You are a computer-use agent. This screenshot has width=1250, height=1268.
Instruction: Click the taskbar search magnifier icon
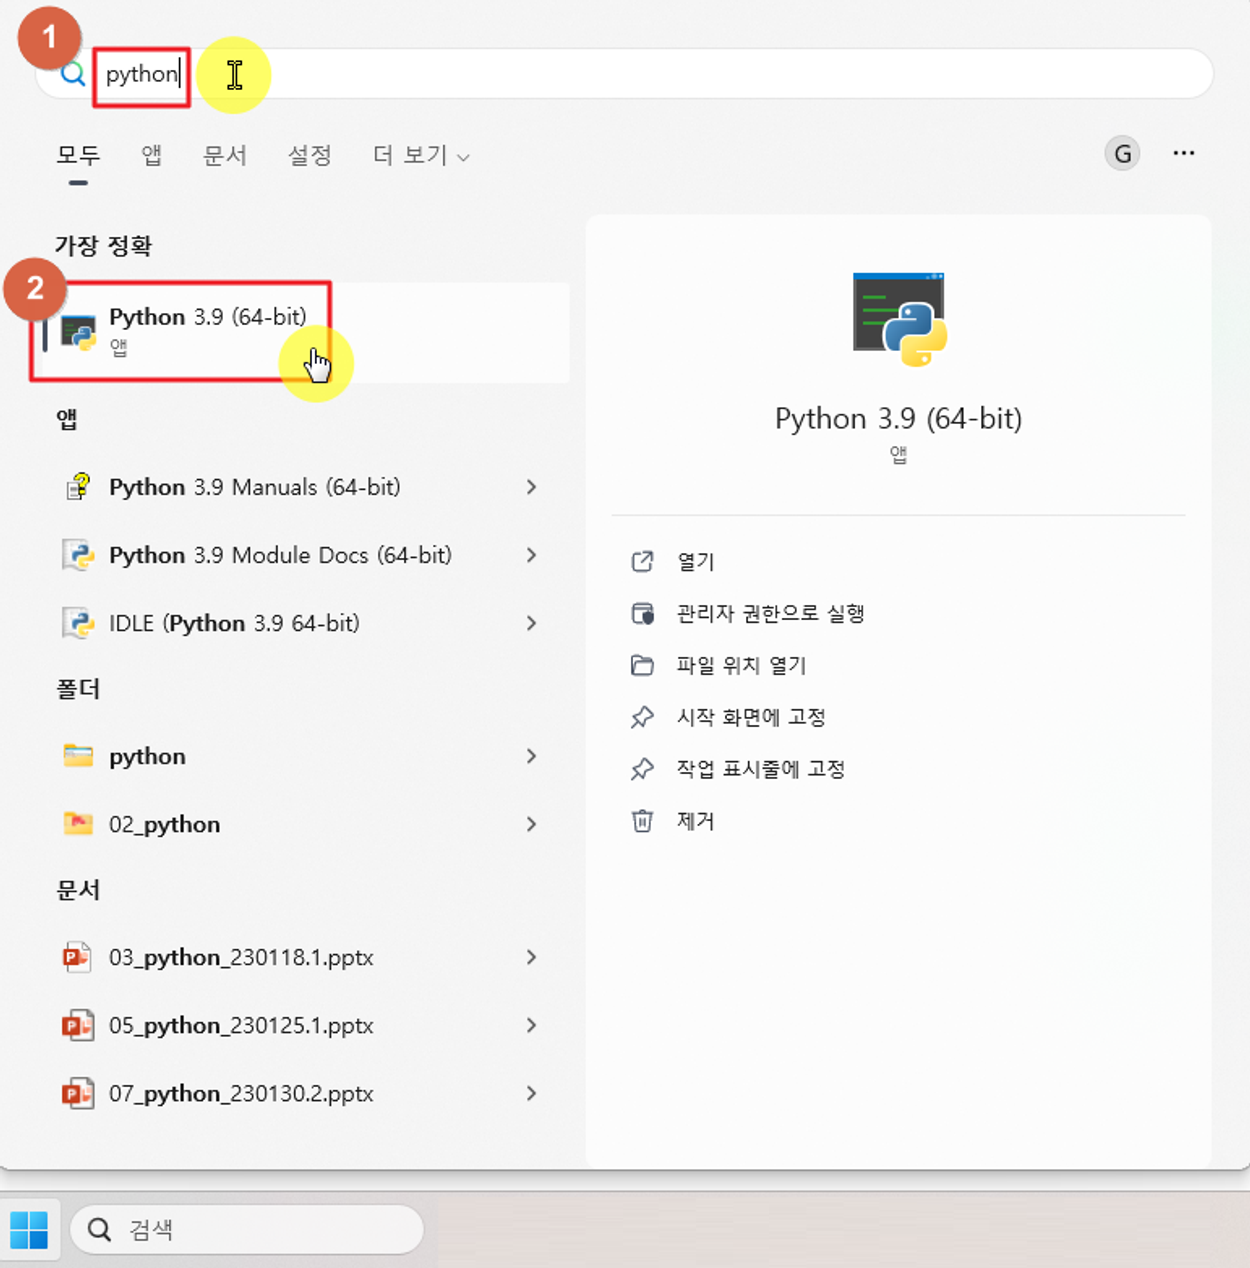[x=99, y=1229]
